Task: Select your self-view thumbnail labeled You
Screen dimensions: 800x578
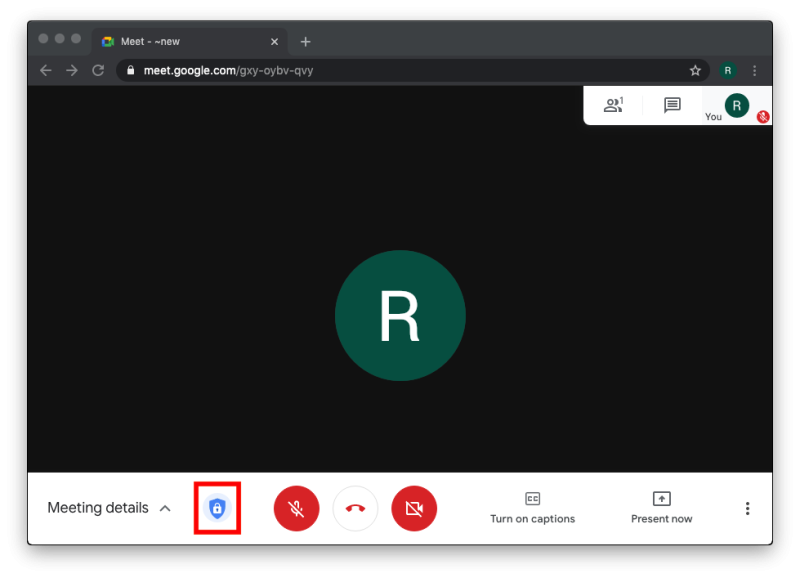Action: (736, 105)
